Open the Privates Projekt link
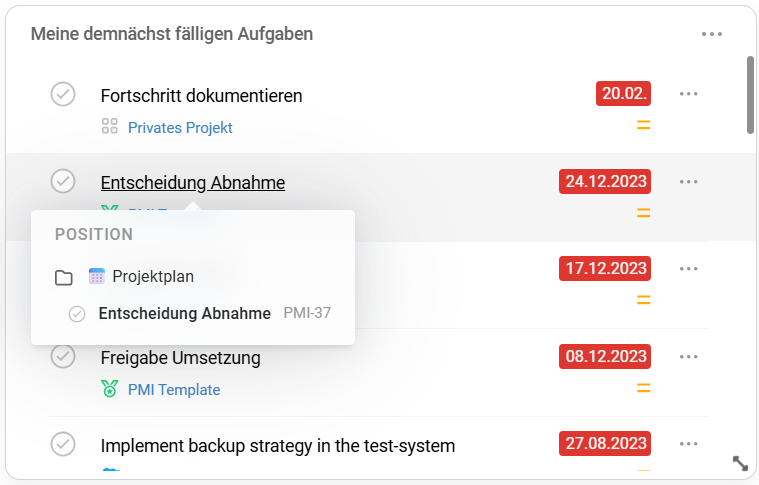 click(180, 128)
